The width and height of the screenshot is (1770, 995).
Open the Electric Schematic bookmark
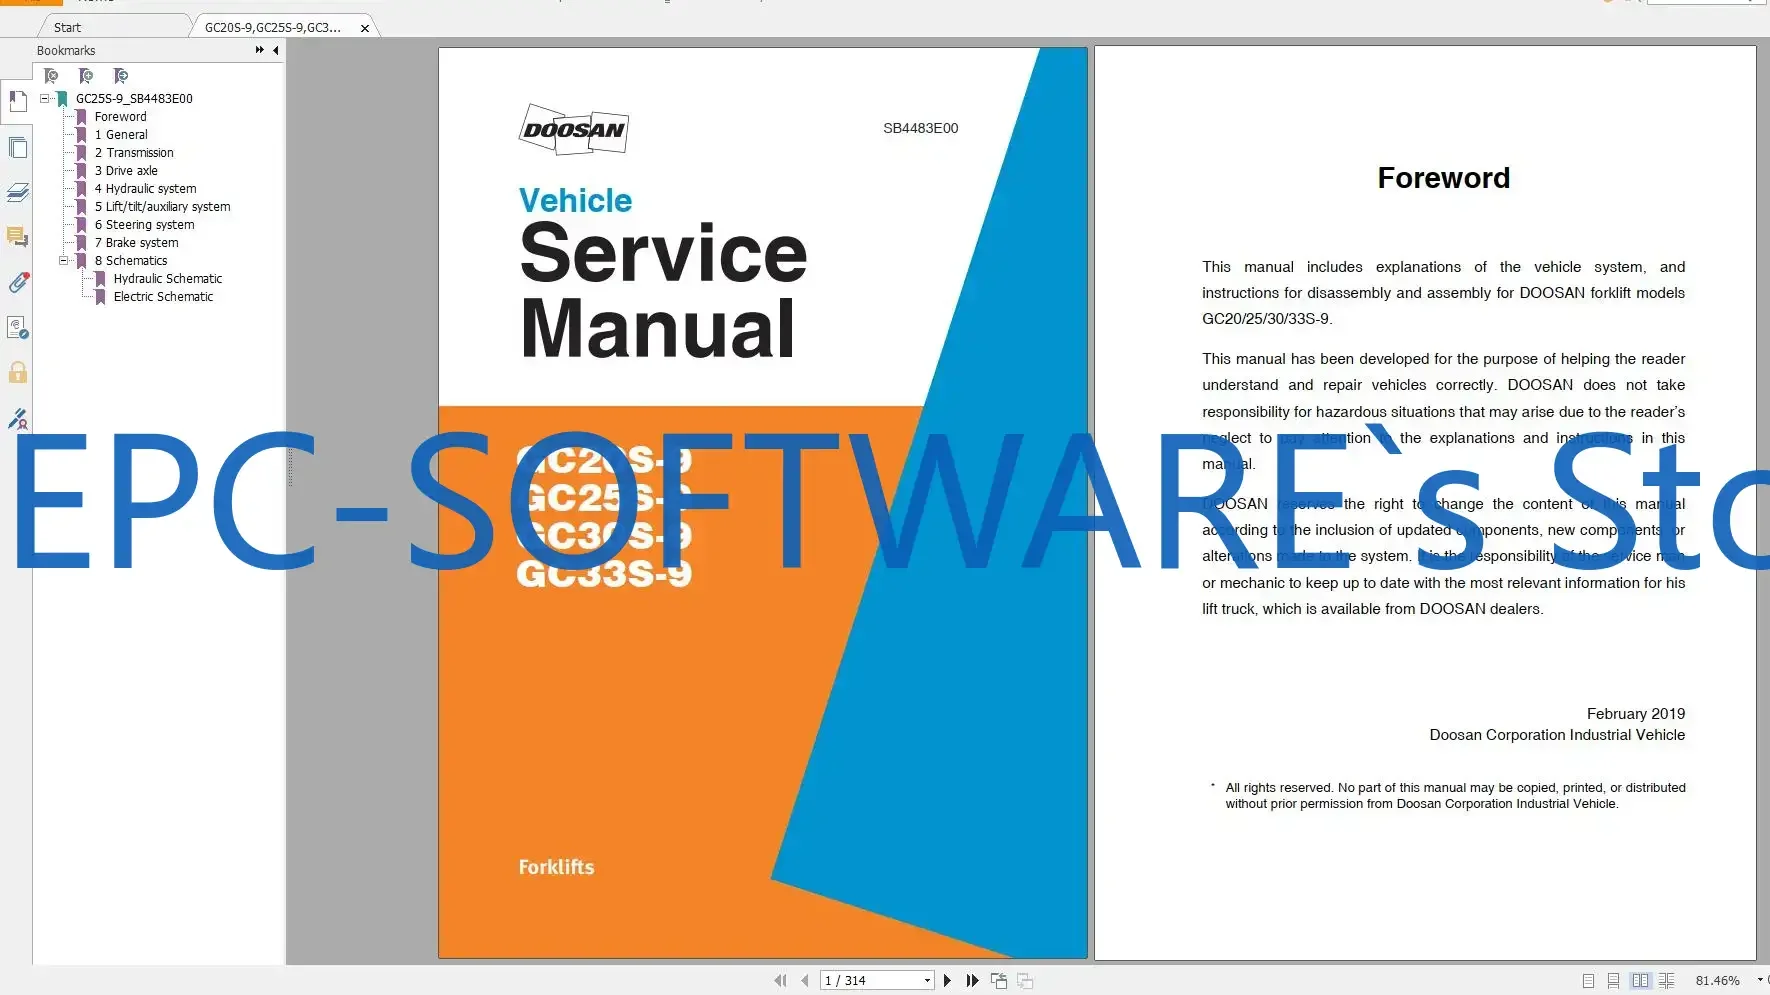163,297
